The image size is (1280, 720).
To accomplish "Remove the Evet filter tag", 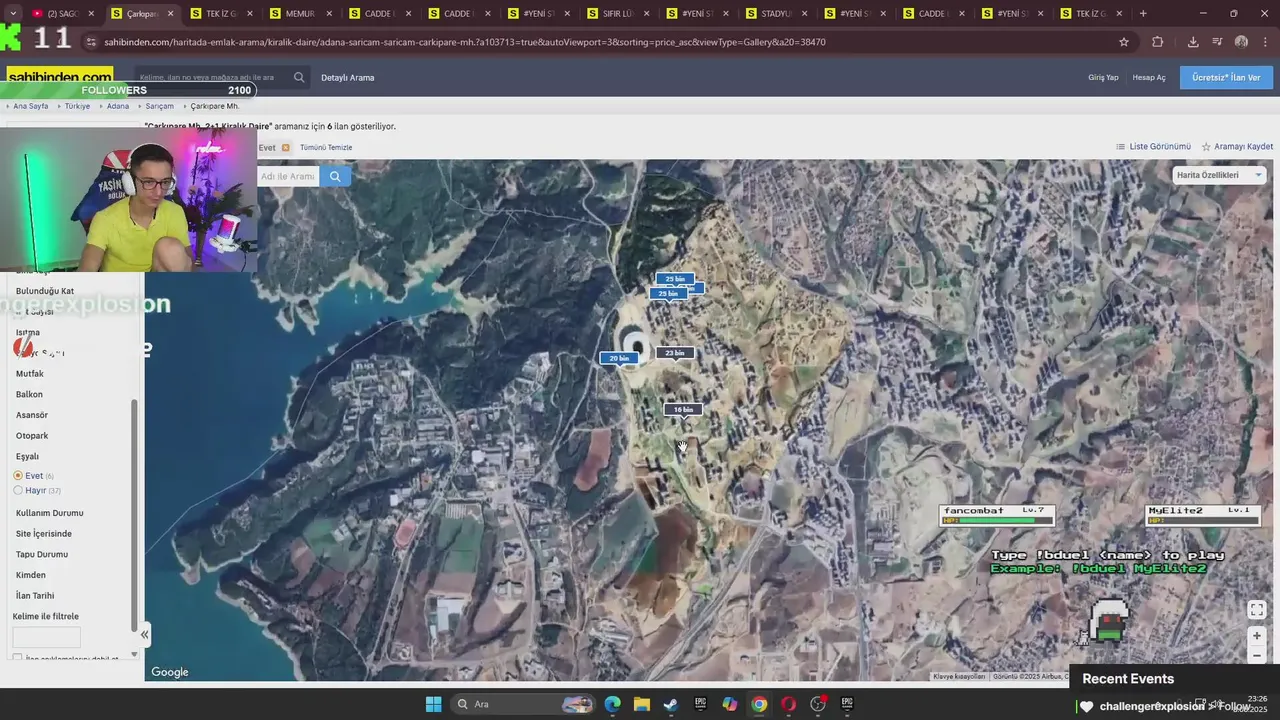I will (x=286, y=147).
